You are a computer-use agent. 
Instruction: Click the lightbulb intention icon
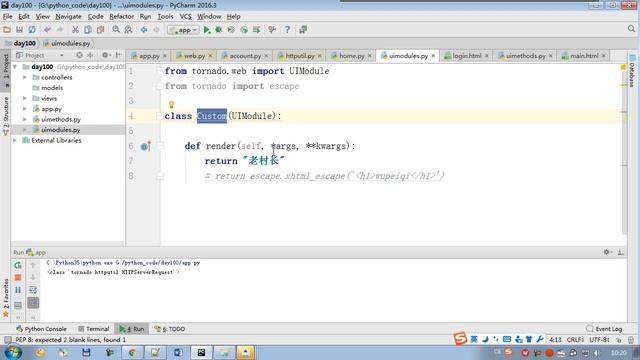pyautogui.click(x=171, y=105)
